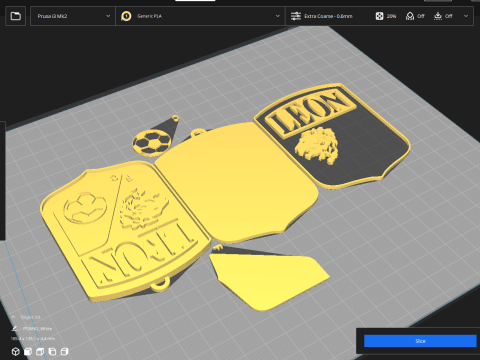Select the mirrored LEON crest model
This screenshot has height=360, width=480.
pyautogui.click(x=125, y=230)
